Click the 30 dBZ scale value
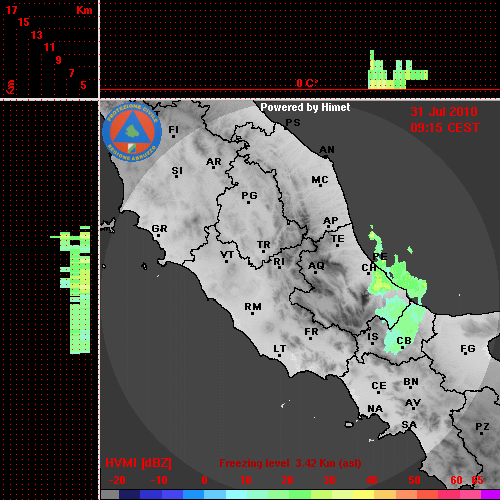The image size is (500, 500). coord(329,480)
